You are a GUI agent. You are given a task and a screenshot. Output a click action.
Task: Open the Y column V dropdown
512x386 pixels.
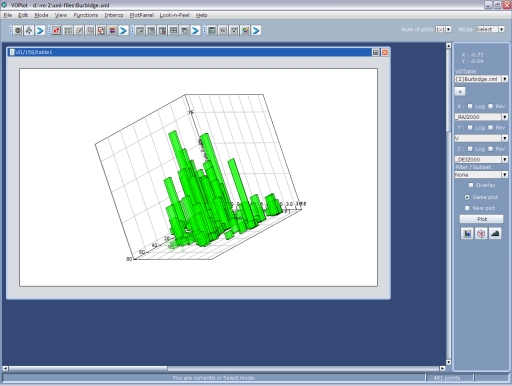coord(481,138)
